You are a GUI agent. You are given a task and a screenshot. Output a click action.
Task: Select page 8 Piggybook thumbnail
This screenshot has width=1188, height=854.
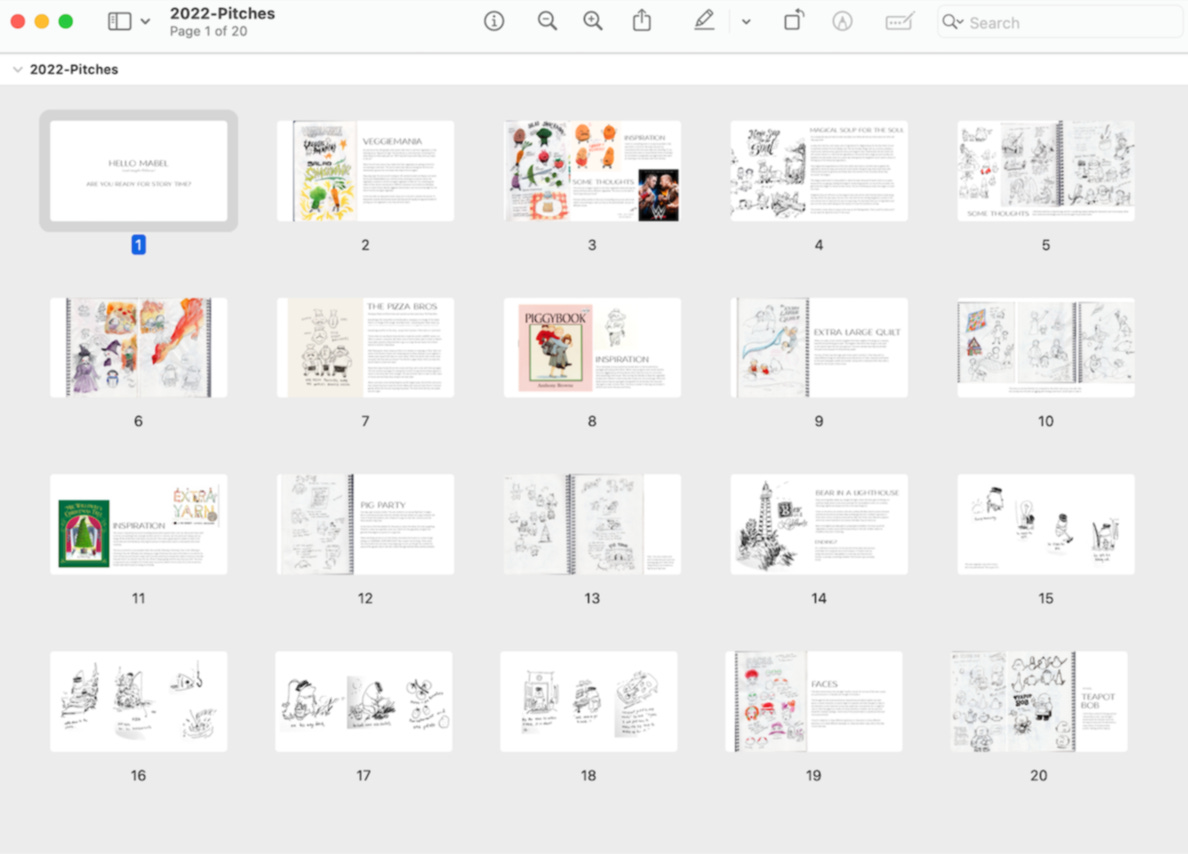592,347
